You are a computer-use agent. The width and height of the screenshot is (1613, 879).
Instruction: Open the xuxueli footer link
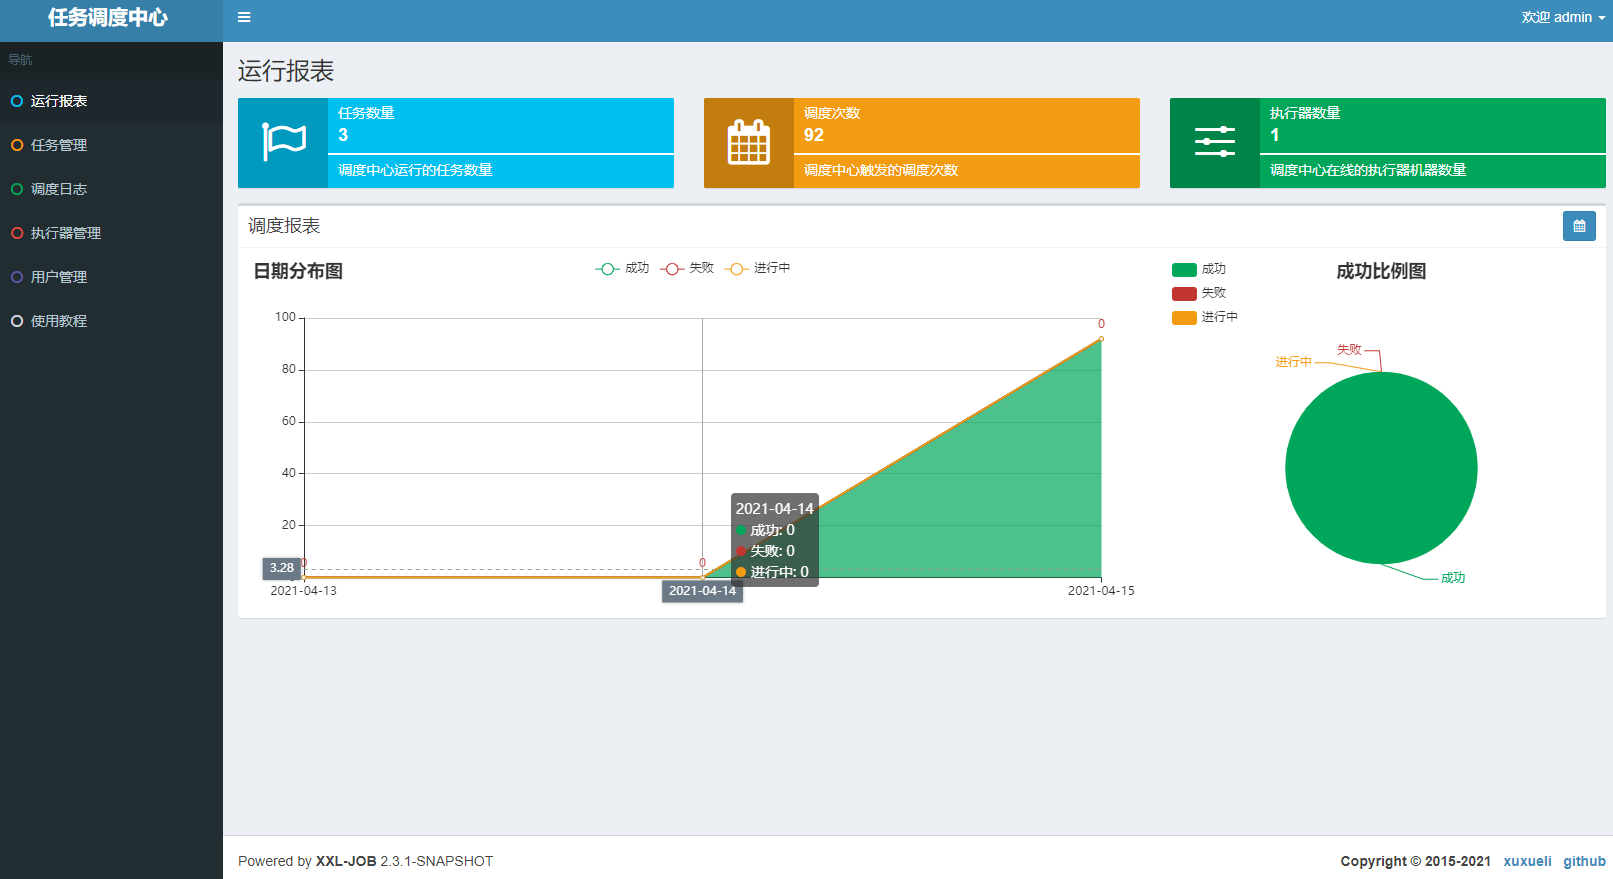tap(1527, 861)
